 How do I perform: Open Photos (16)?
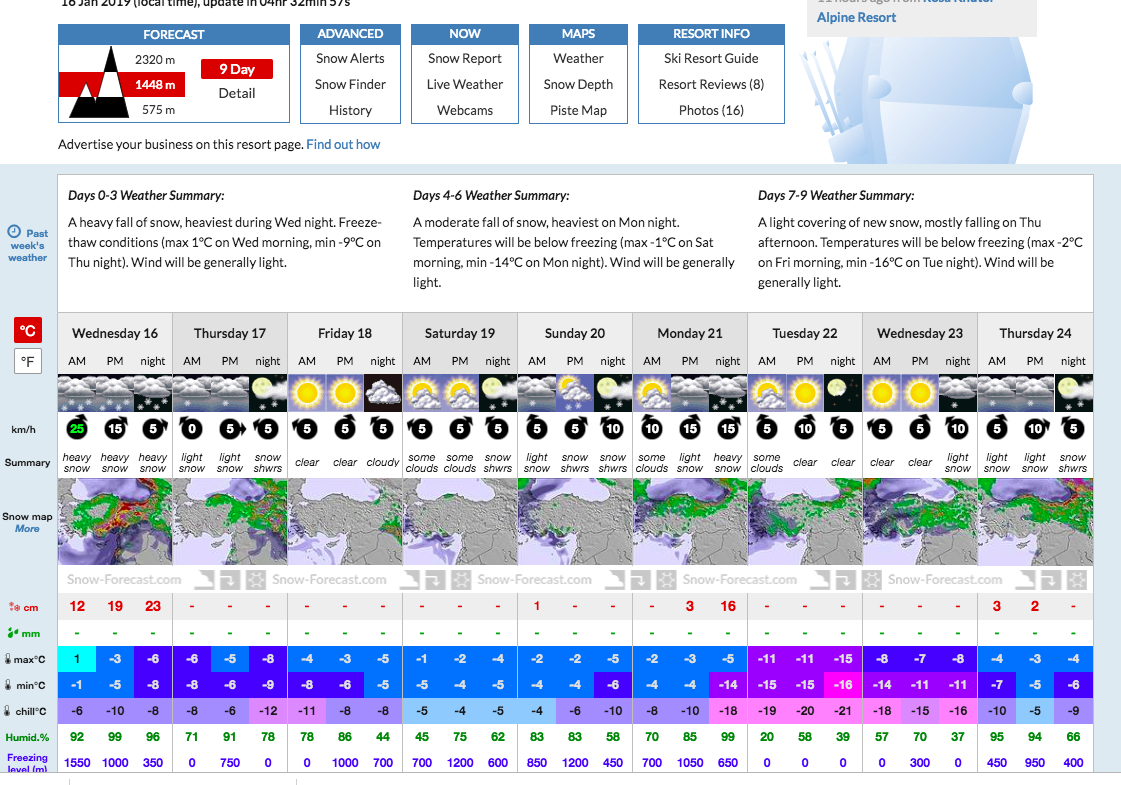[x=711, y=110]
